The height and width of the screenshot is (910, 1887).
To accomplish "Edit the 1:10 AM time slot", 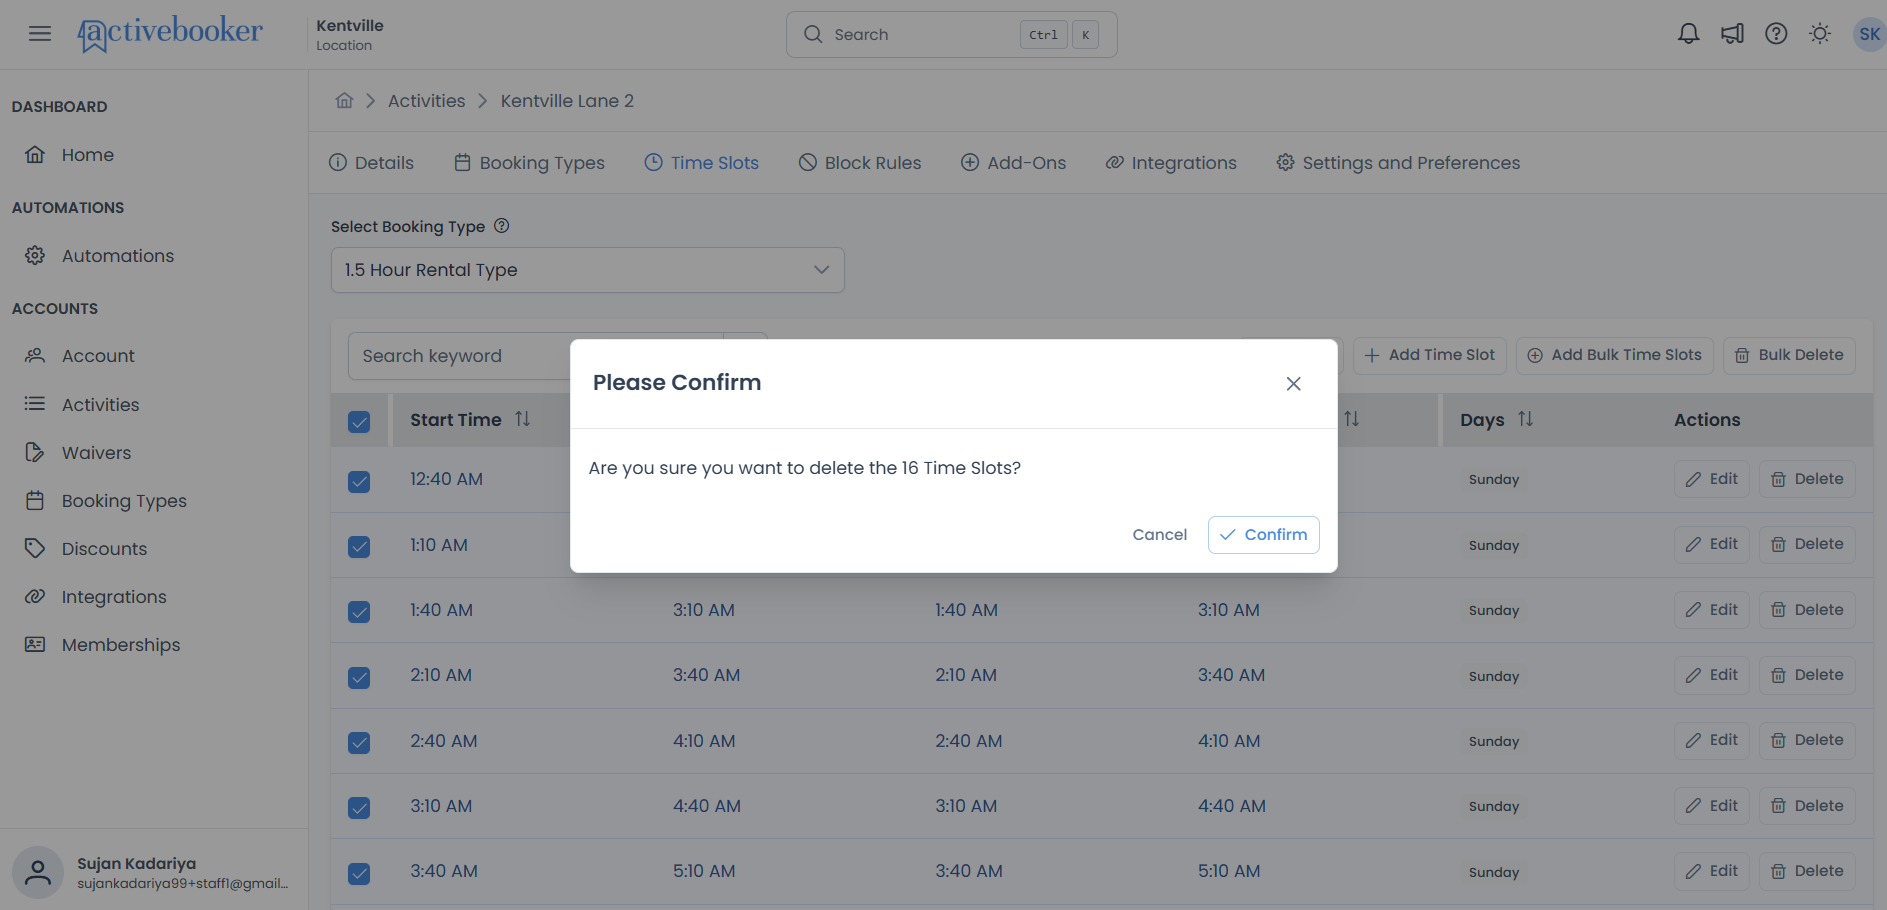I will [1711, 544].
